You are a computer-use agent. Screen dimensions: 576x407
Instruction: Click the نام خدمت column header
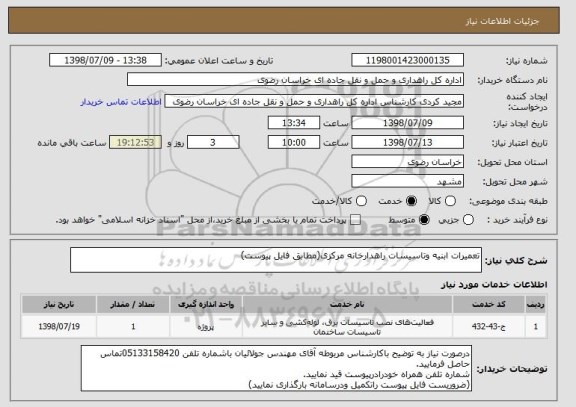pyautogui.click(x=347, y=305)
